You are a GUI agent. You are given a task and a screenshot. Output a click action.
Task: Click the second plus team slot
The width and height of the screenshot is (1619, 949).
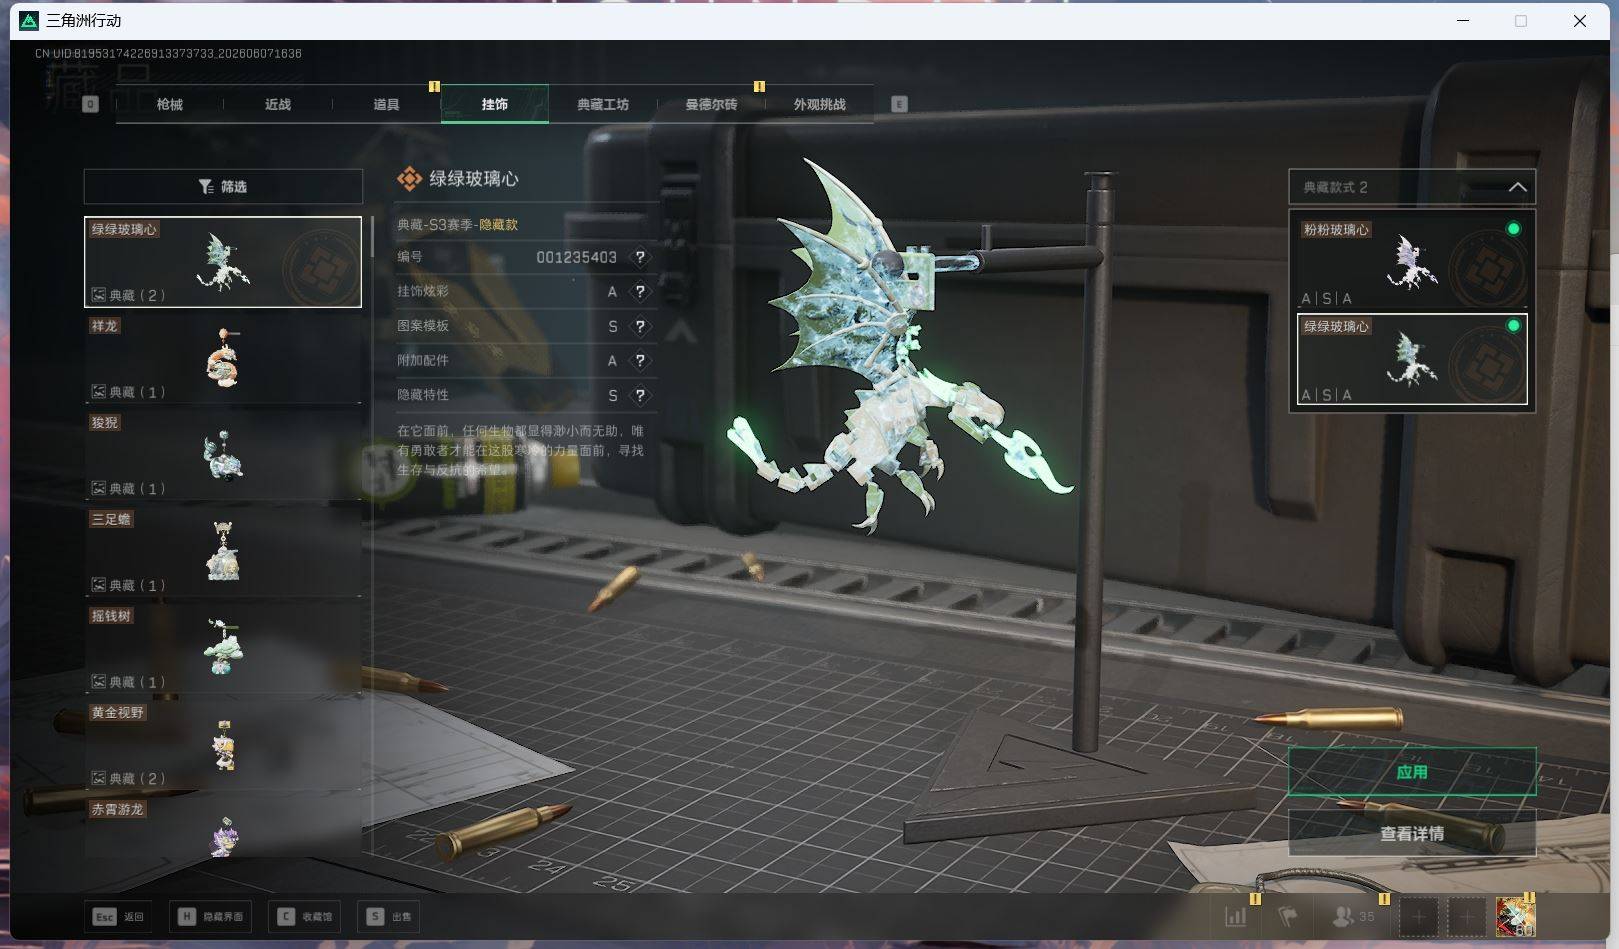(1467, 916)
